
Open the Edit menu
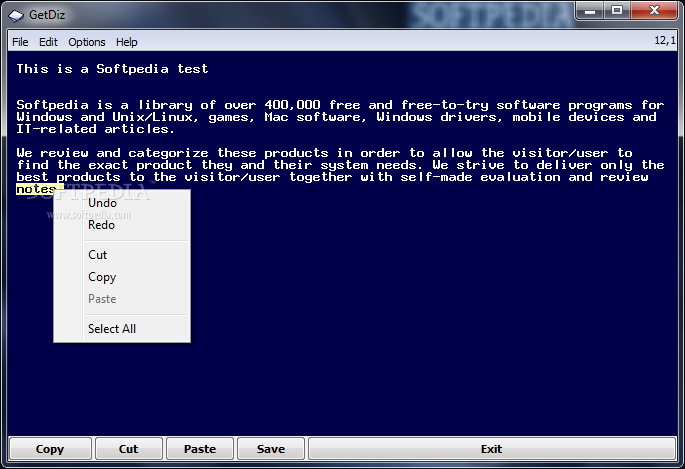(x=48, y=42)
